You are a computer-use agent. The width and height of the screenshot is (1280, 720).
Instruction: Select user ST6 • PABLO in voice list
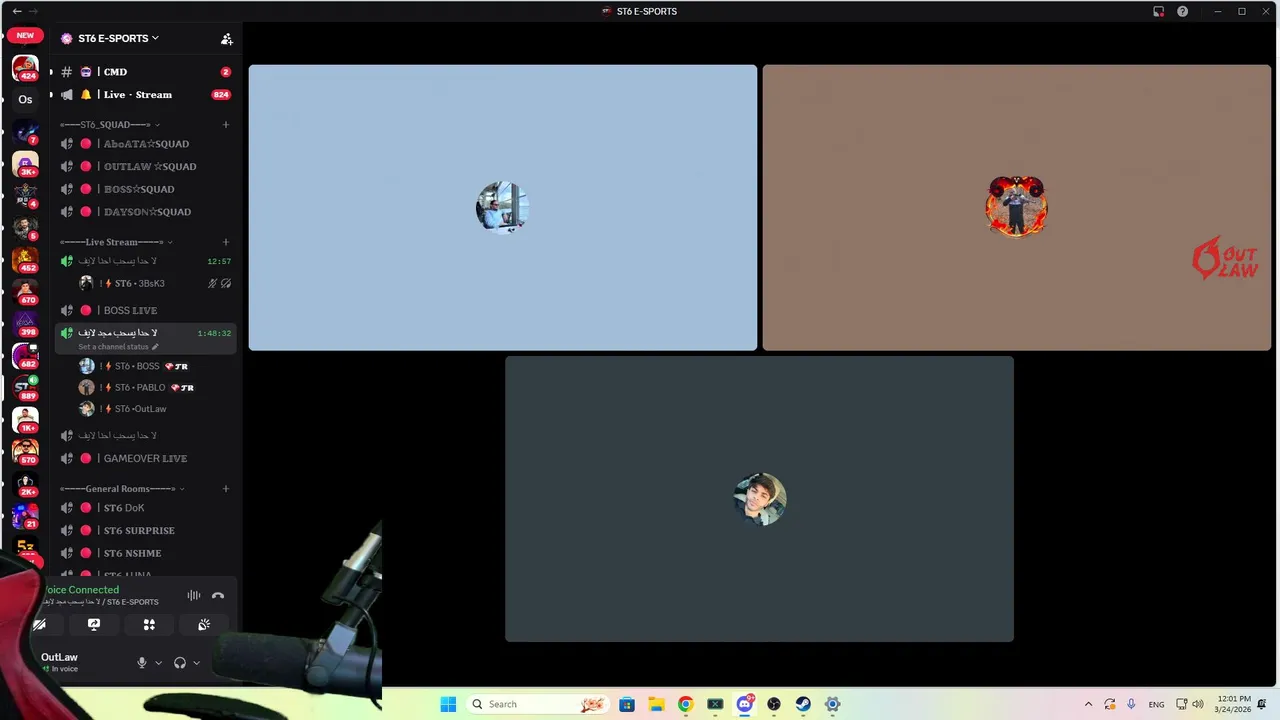point(155,388)
